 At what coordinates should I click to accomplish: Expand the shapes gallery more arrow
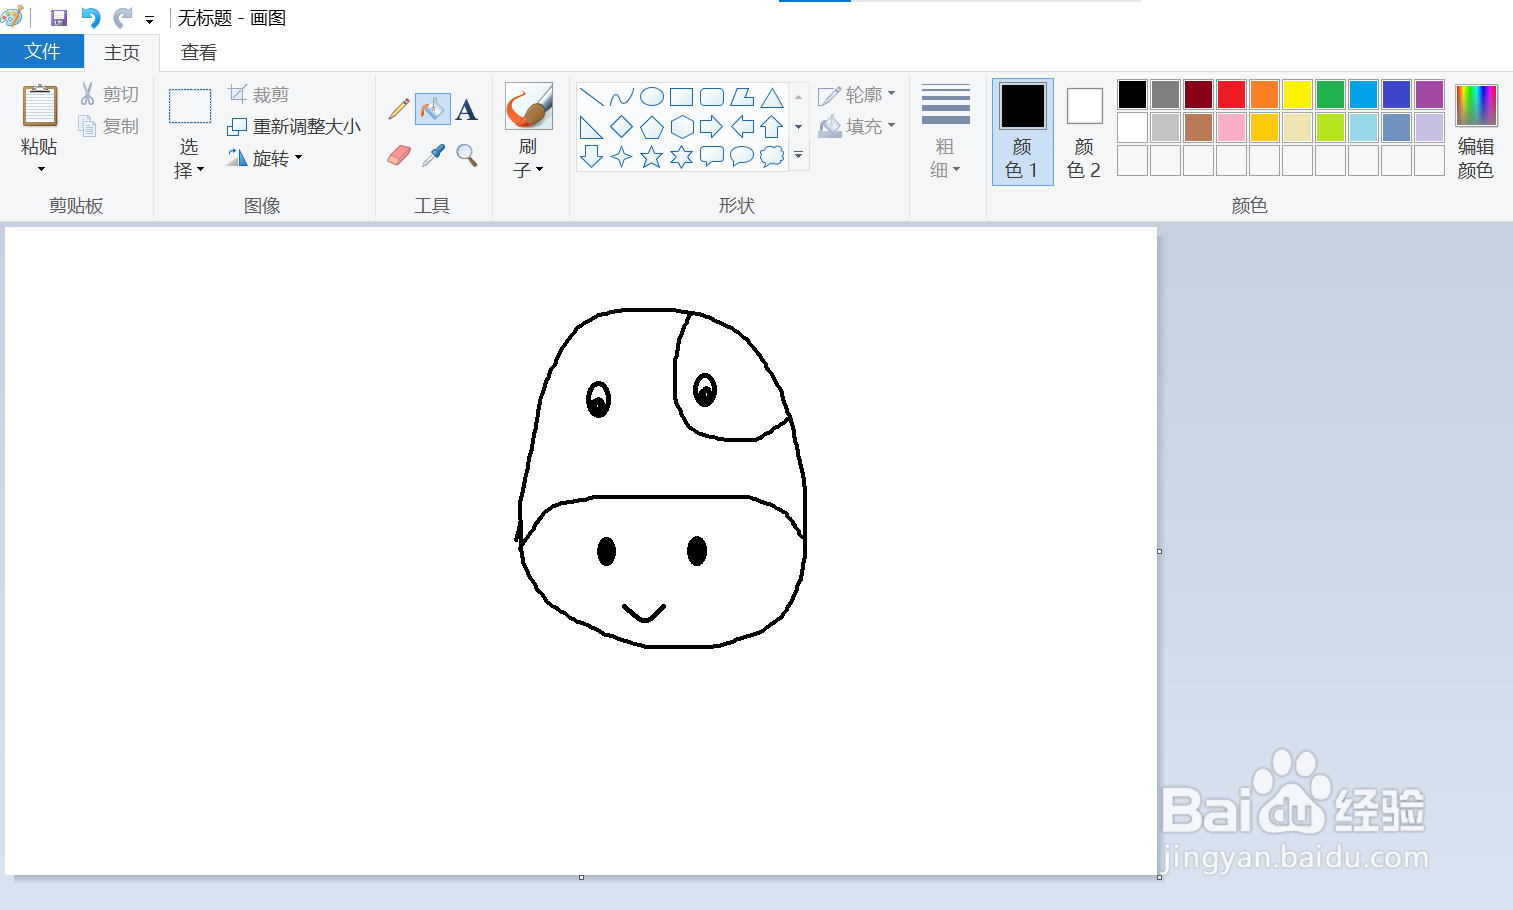pyautogui.click(x=798, y=155)
